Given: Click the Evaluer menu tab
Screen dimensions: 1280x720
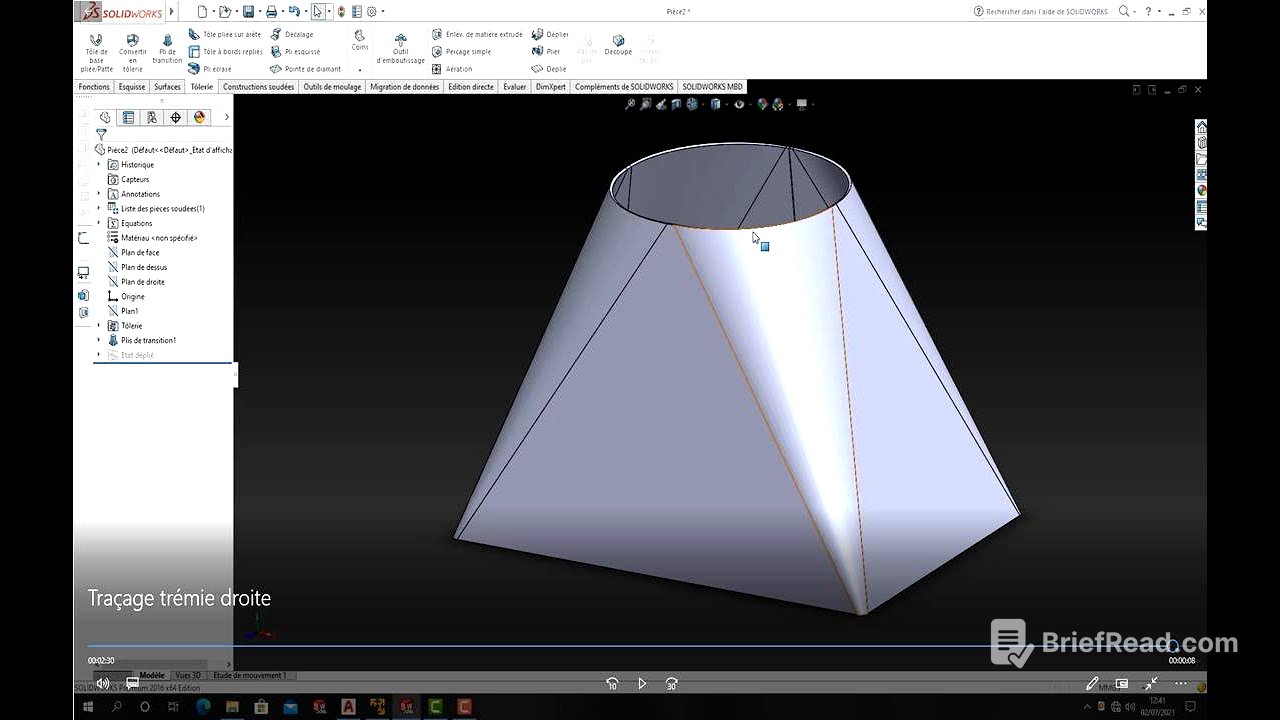Looking at the screenshot, I should (x=514, y=87).
